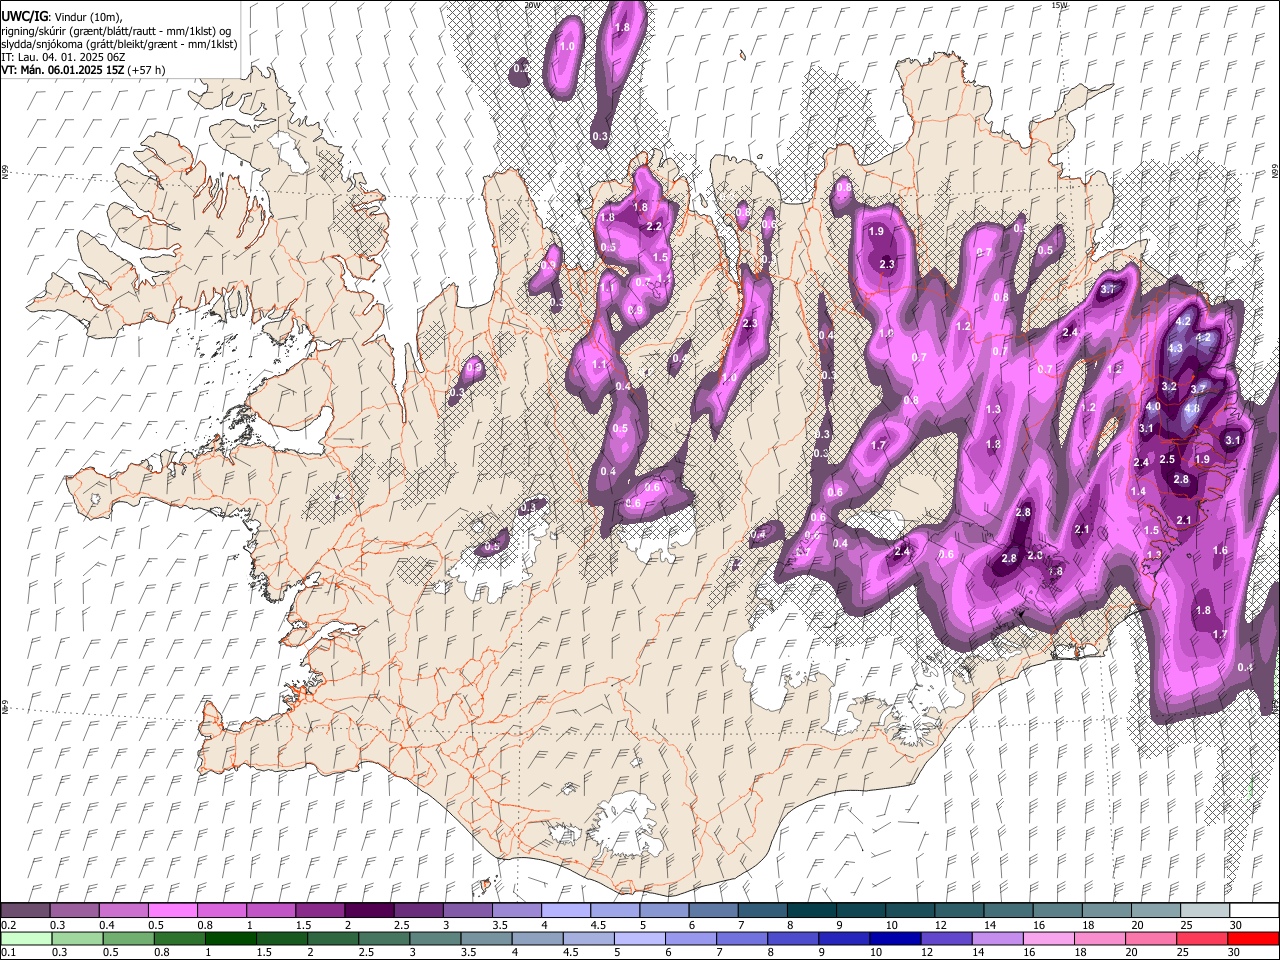Click the "2.2" value label on the map
Screen dimensions: 1280x960
[x=655, y=227]
